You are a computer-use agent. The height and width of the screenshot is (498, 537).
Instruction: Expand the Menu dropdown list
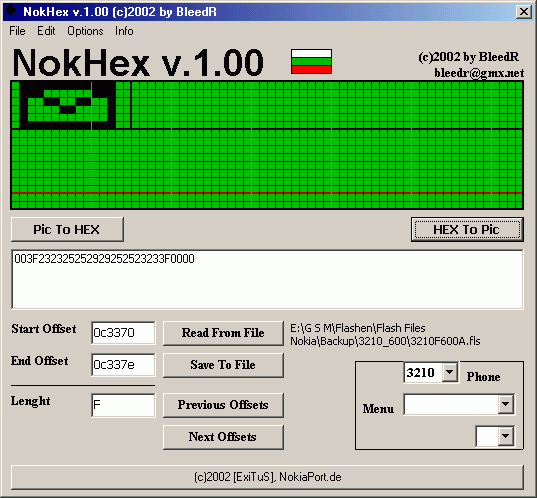tap(505, 404)
